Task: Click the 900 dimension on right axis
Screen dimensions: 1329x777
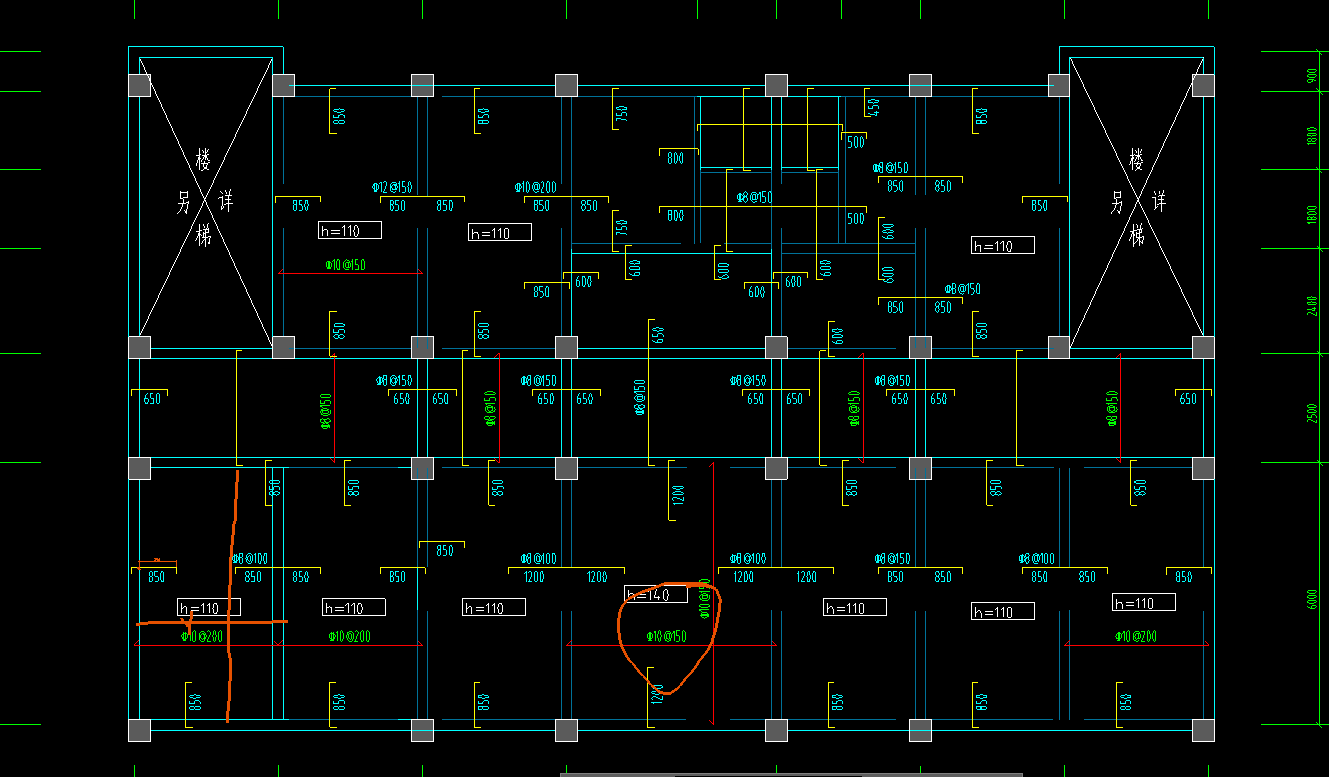Action: (x=1312, y=77)
